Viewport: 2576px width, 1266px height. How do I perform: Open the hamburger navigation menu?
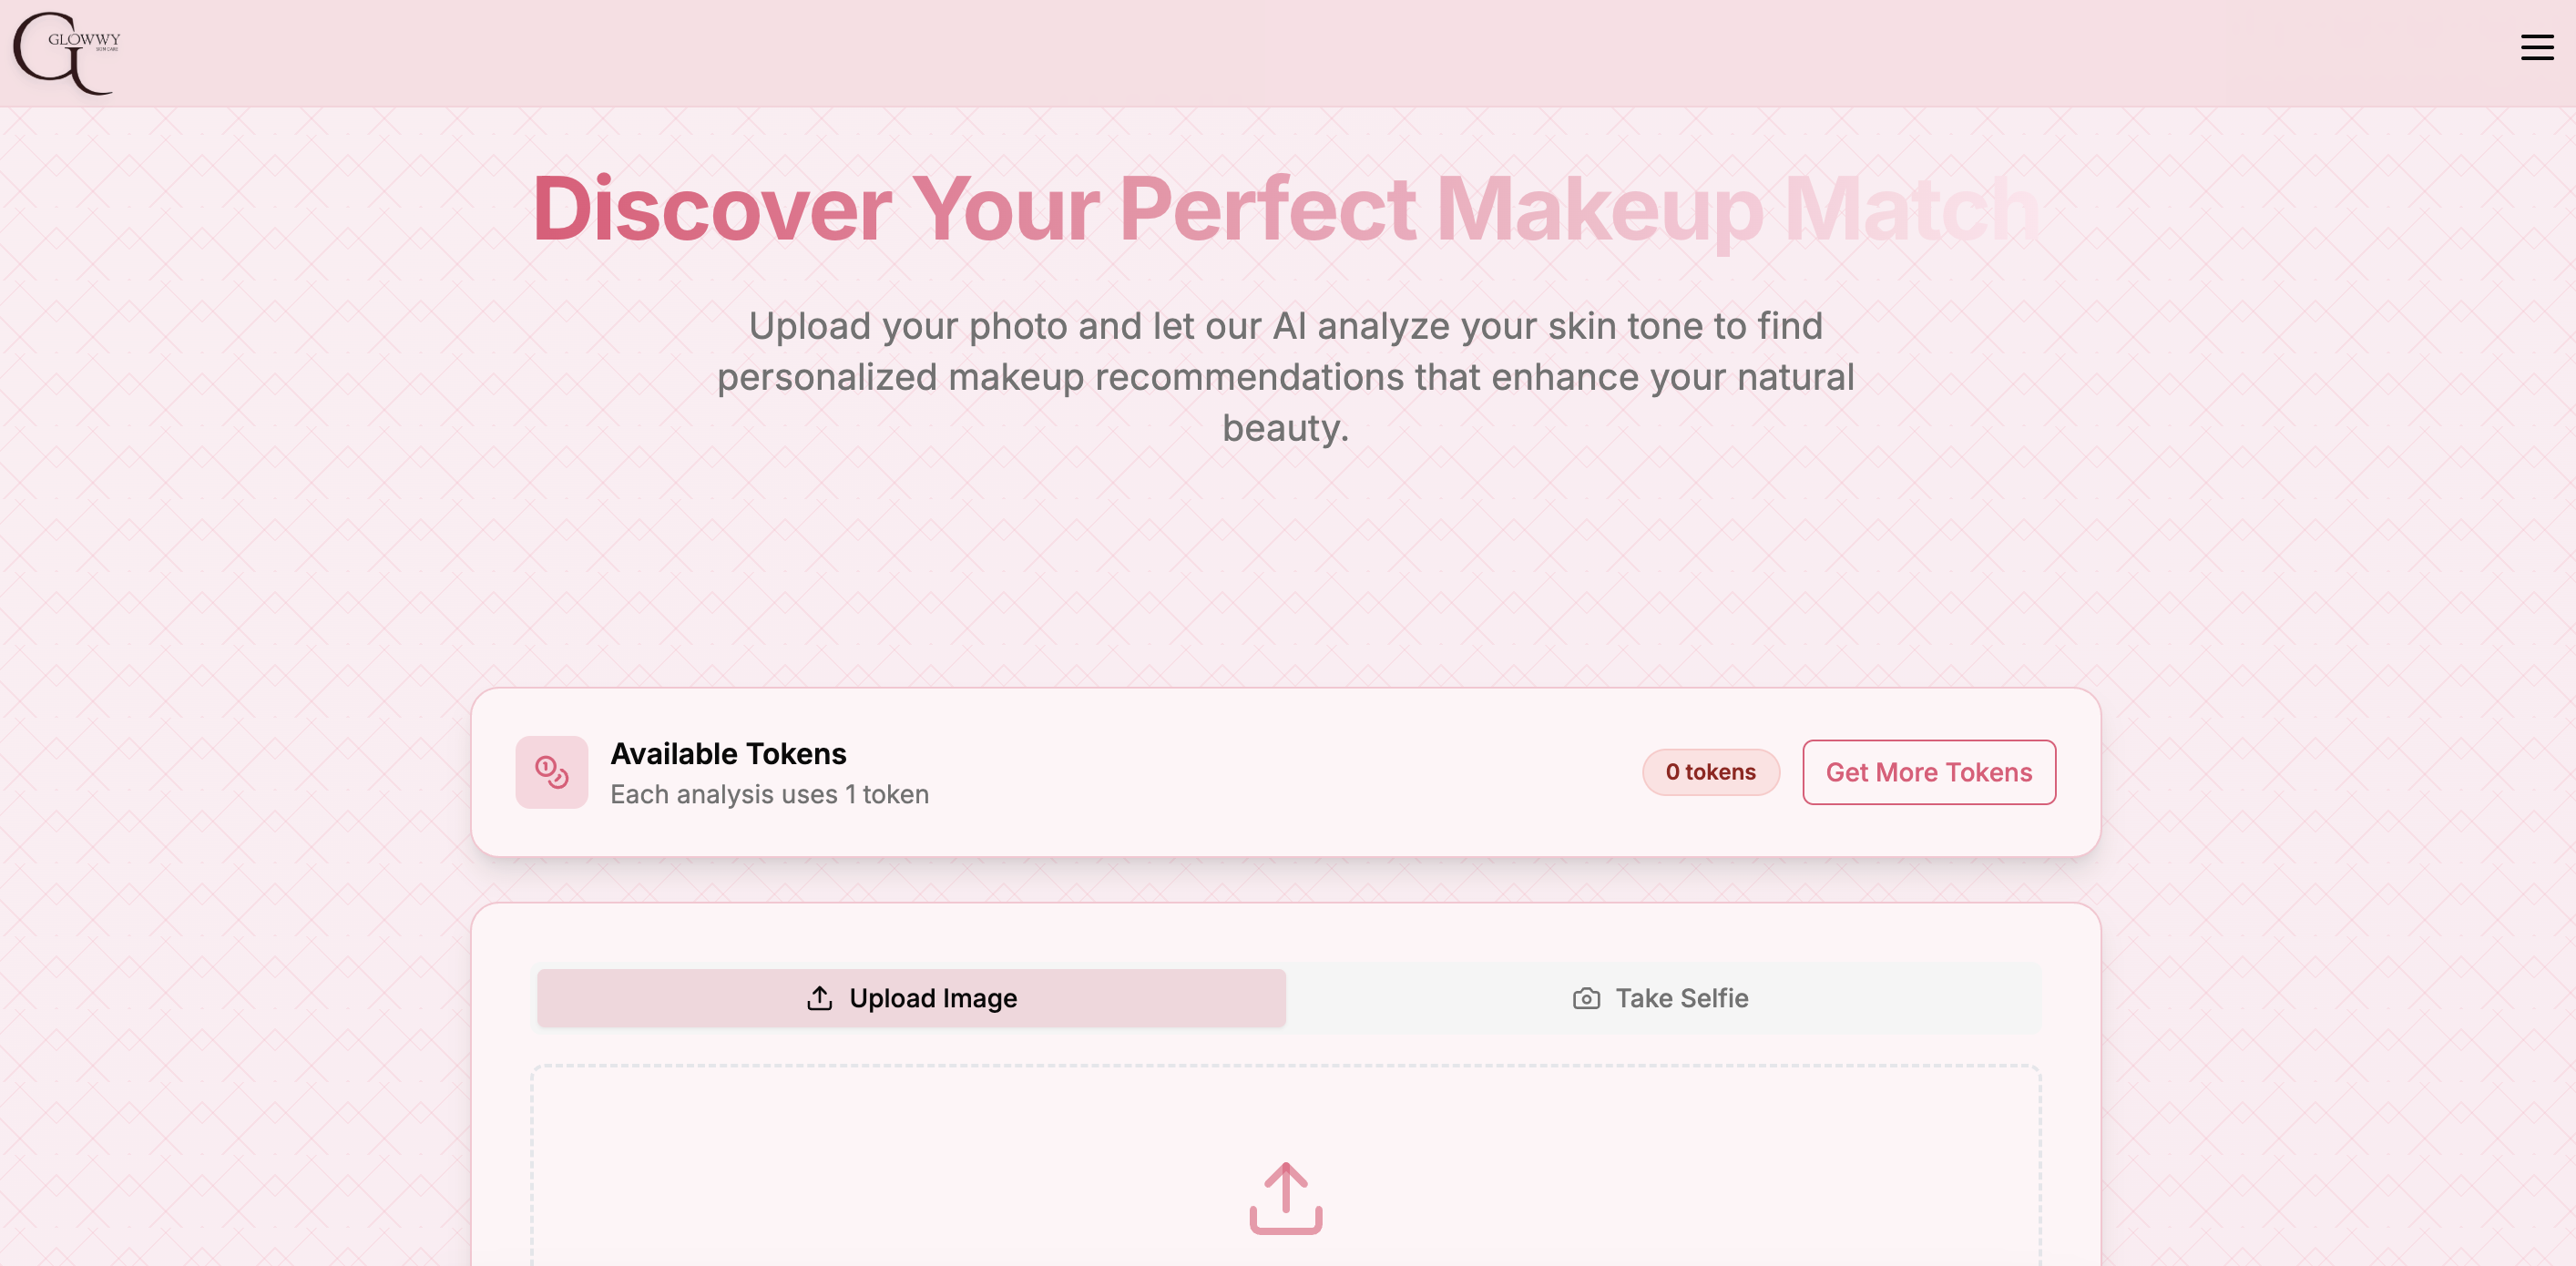tap(2536, 47)
